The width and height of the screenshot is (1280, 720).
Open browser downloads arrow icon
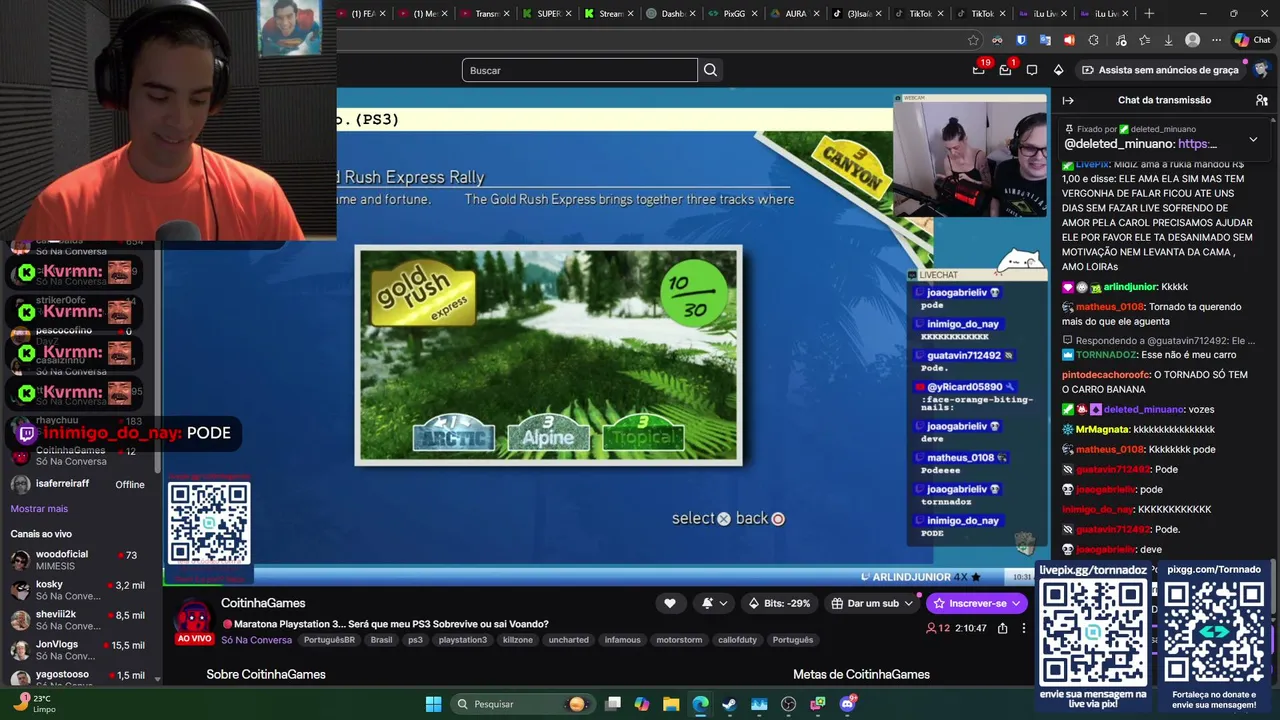click(x=1168, y=40)
